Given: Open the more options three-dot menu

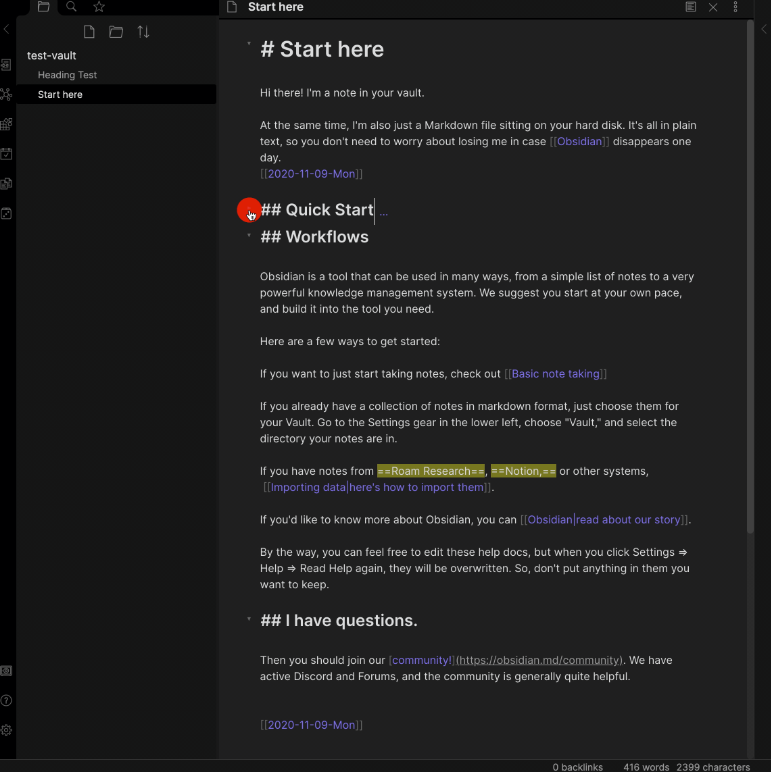Looking at the screenshot, I should click(x=735, y=7).
